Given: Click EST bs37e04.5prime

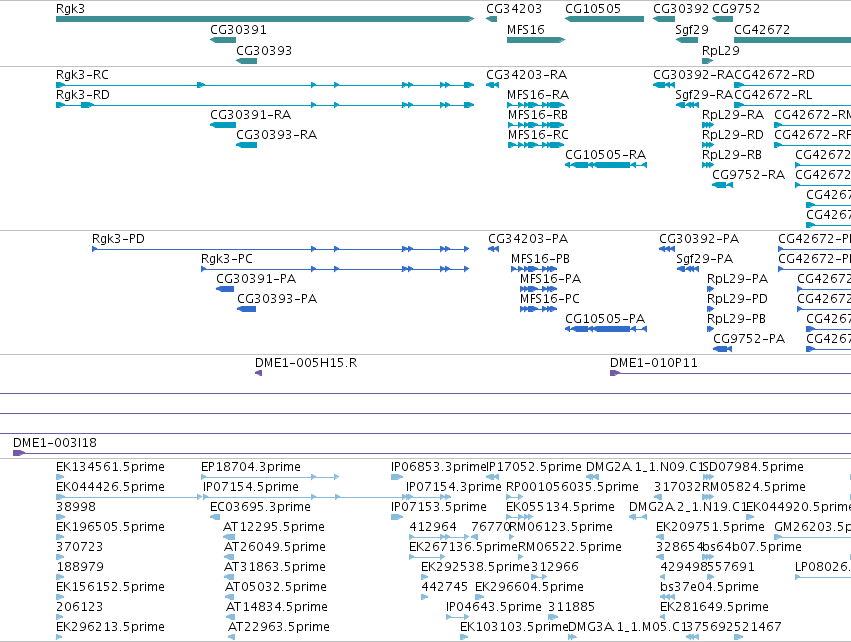Looking at the screenshot, I should point(668,597).
